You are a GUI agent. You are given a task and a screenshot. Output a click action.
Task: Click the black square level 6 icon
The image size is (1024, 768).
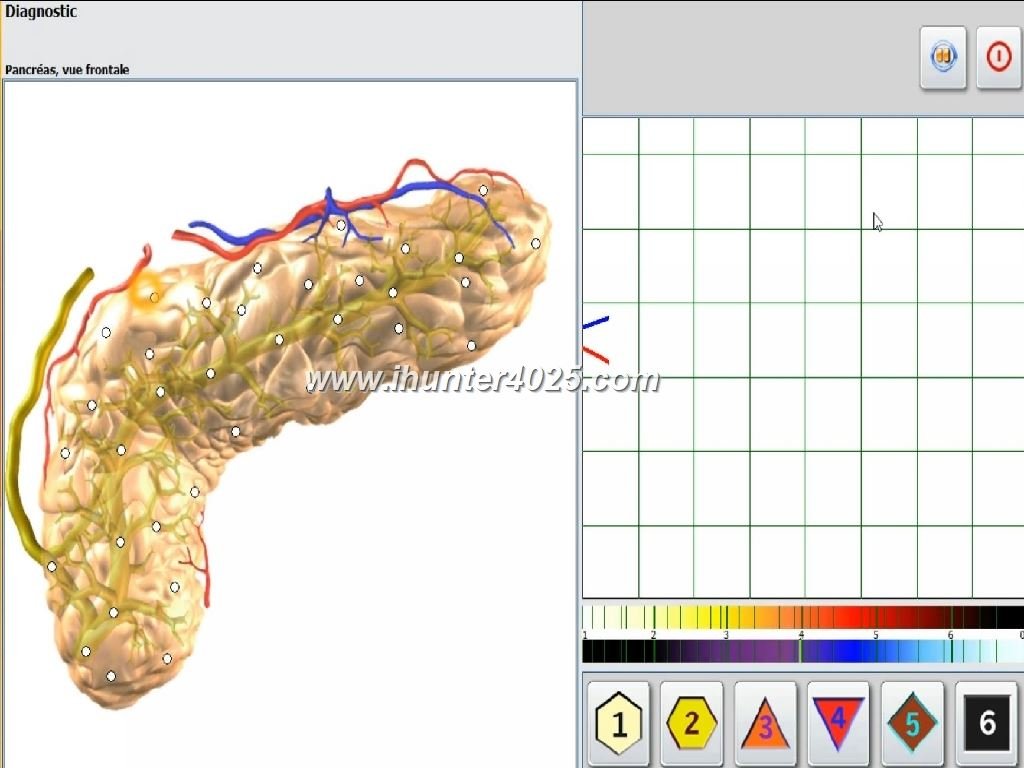[986, 723]
